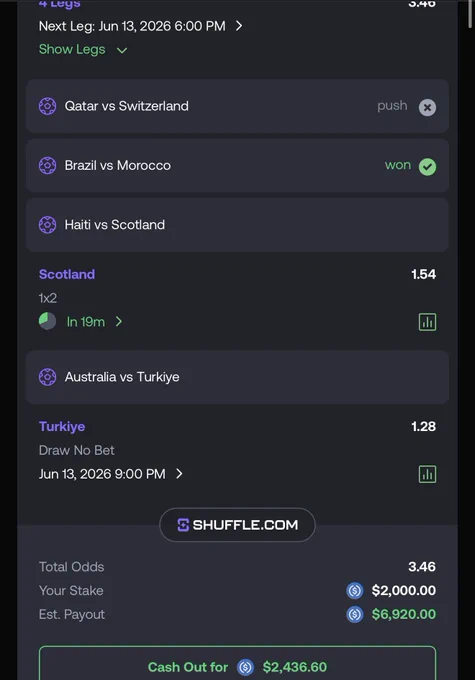Click the coin icon beside $2,000.00 stake
The height and width of the screenshot is (680, 475).
(x=354, y=590)
